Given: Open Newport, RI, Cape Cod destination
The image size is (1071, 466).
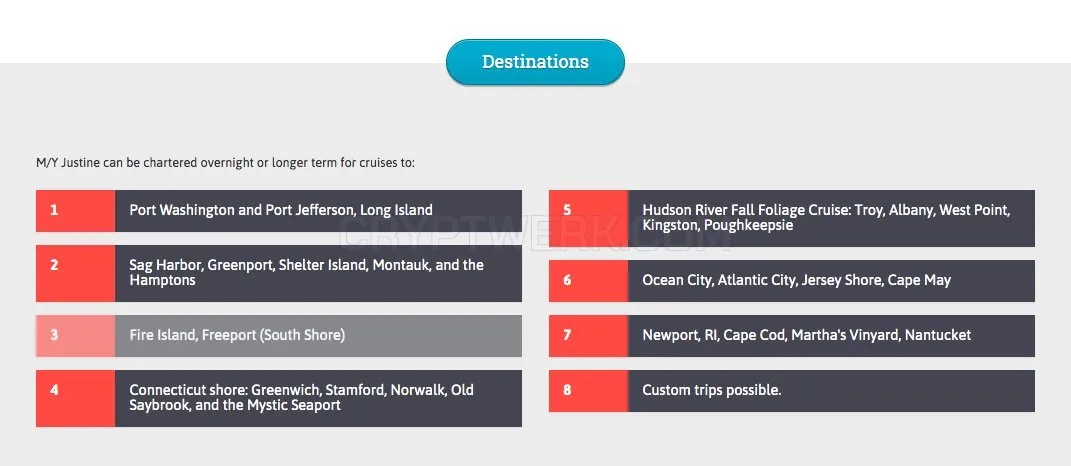Looking at the screenshot, I should [x=831, y=335].
